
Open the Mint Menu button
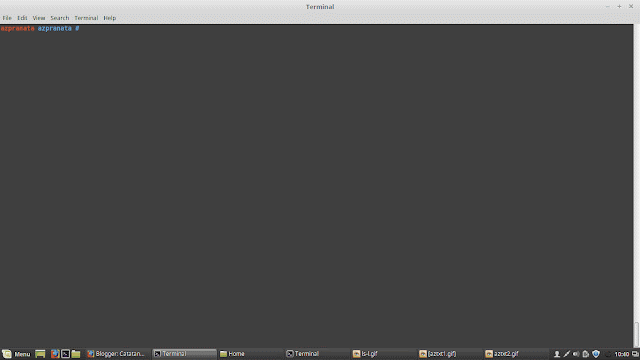pos(16,354)
